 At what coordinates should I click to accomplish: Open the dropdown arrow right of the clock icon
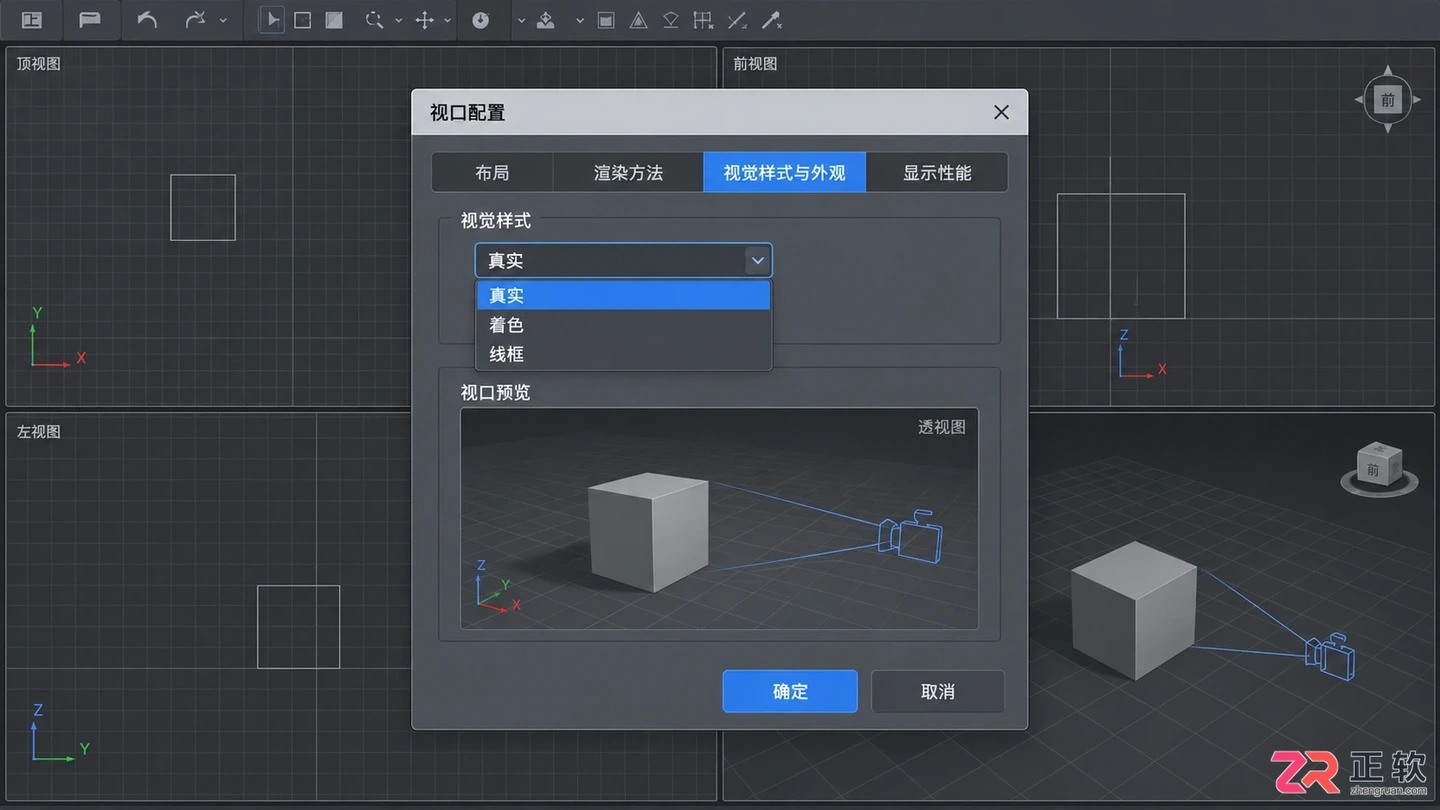click(x=521, y=20)
